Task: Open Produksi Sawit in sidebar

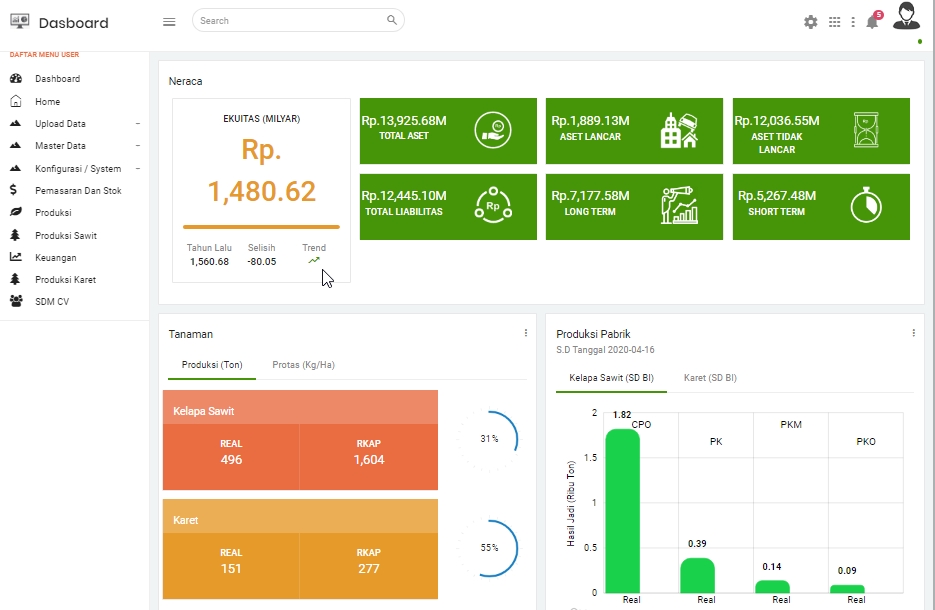Action: coord(66,236)
